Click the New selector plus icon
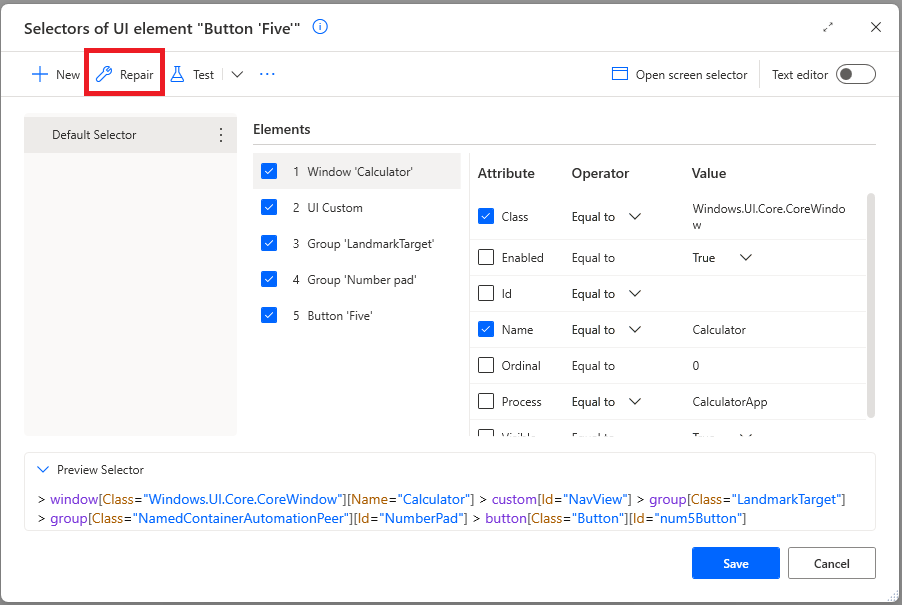This screenshot has width=902, height=605. pos(40,74)
